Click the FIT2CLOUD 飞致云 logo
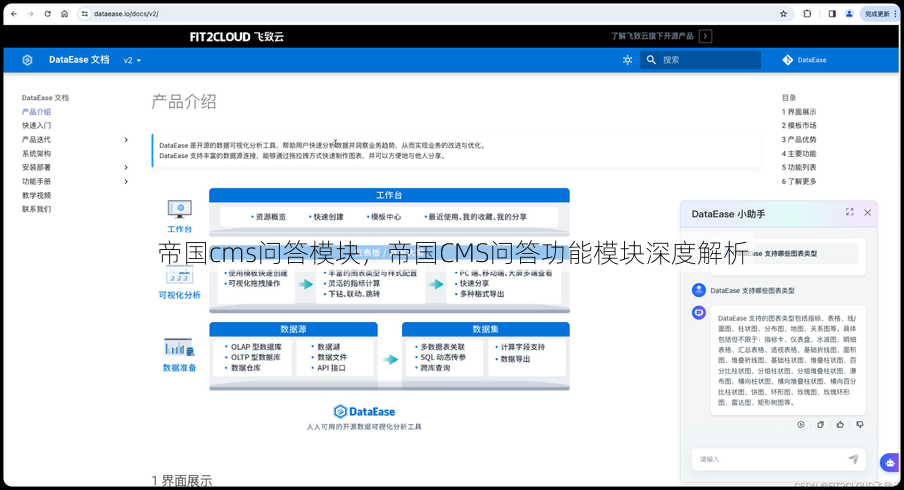The width and height of the screenshot is (904, 490). pos(236,37)
